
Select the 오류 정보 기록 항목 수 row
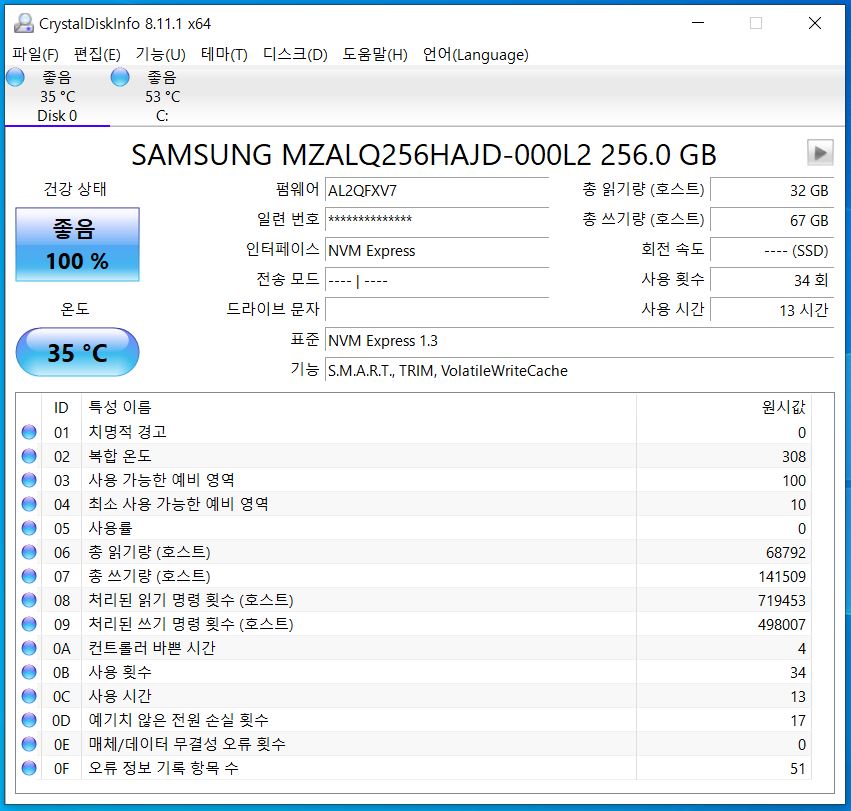tap(414, 768)
